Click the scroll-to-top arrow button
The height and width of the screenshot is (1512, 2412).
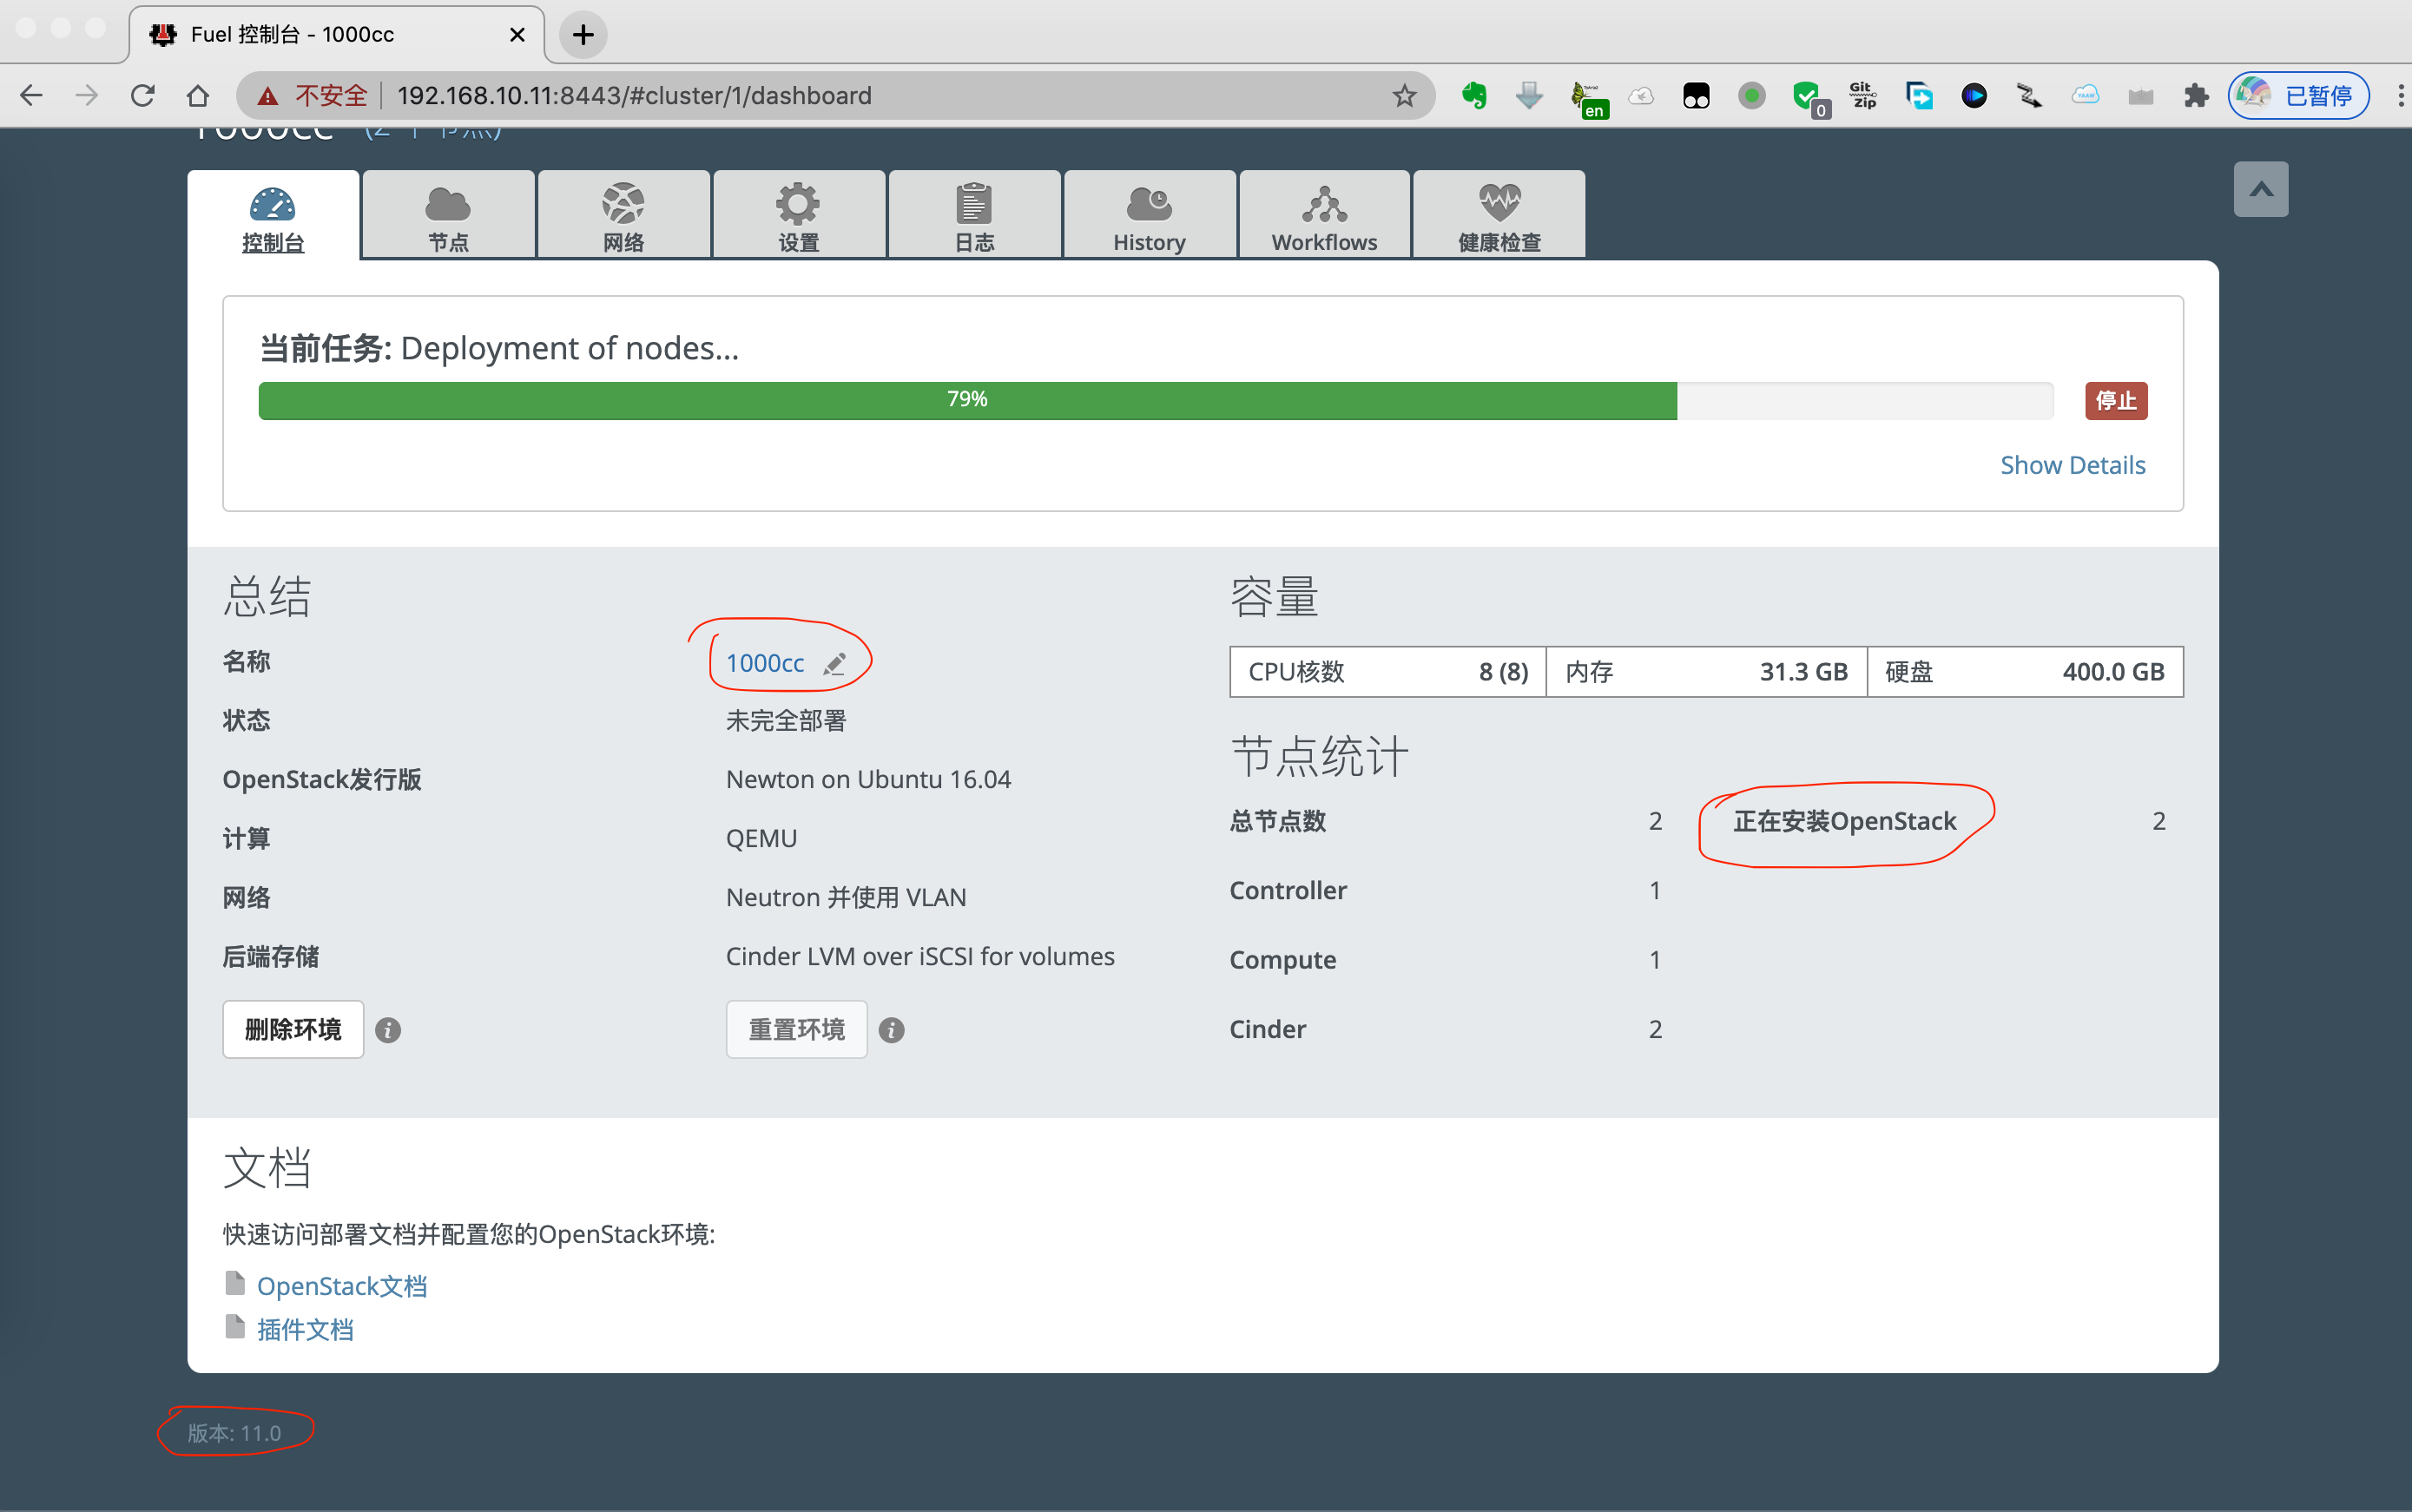2260,189
